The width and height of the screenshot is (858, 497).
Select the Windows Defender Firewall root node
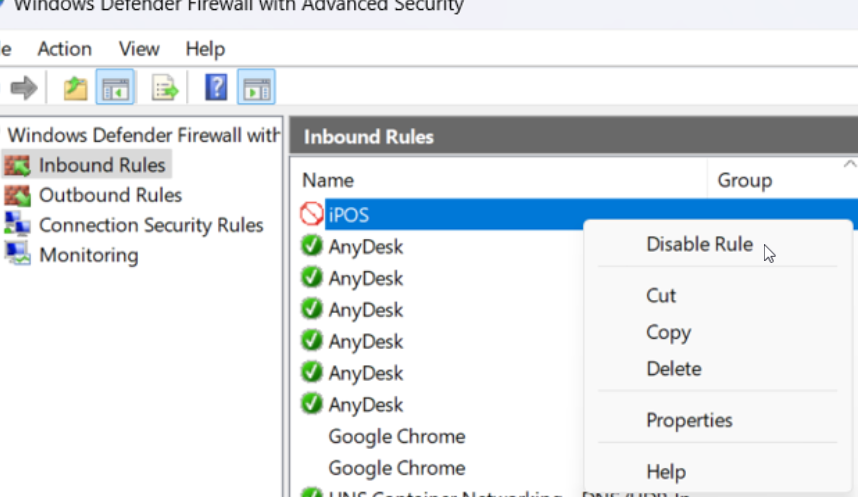143,135
